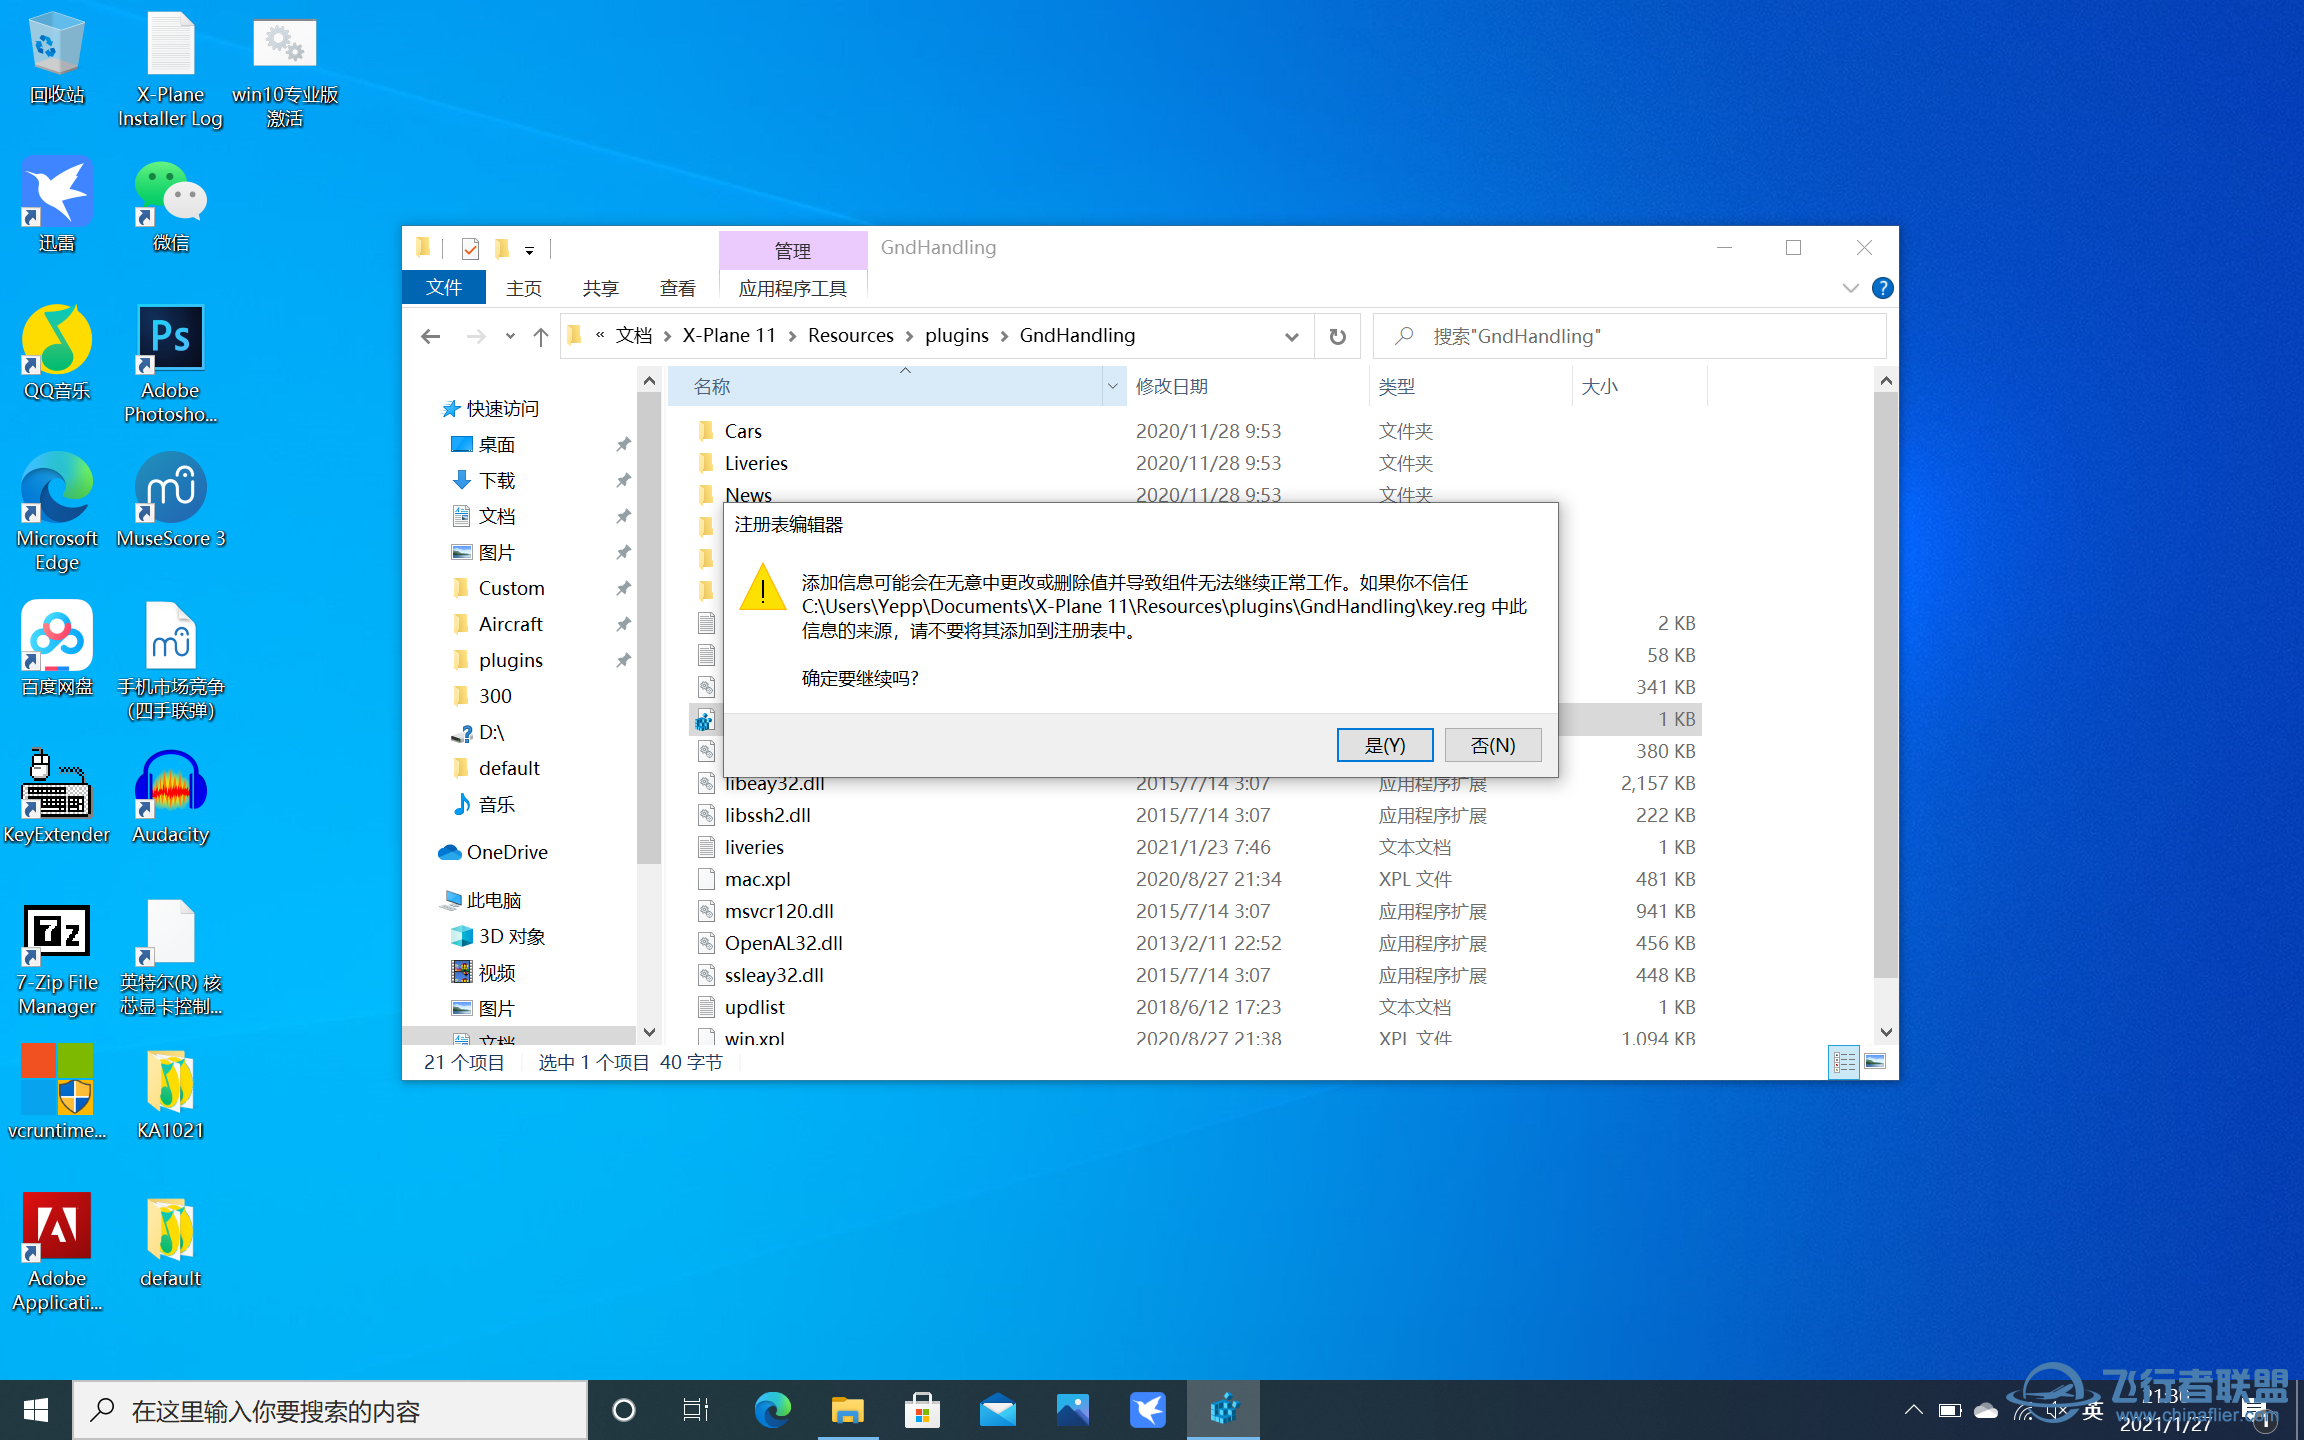2304x1440 pixels.
Task: Unpin the Aircraft folder in Quick Access
Action: pos(623,624)
